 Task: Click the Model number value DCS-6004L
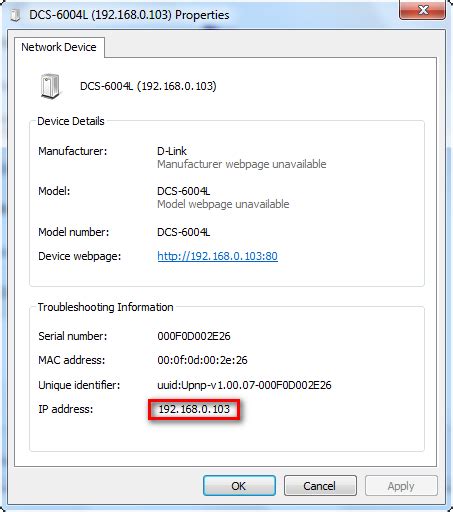pos(184,232)
